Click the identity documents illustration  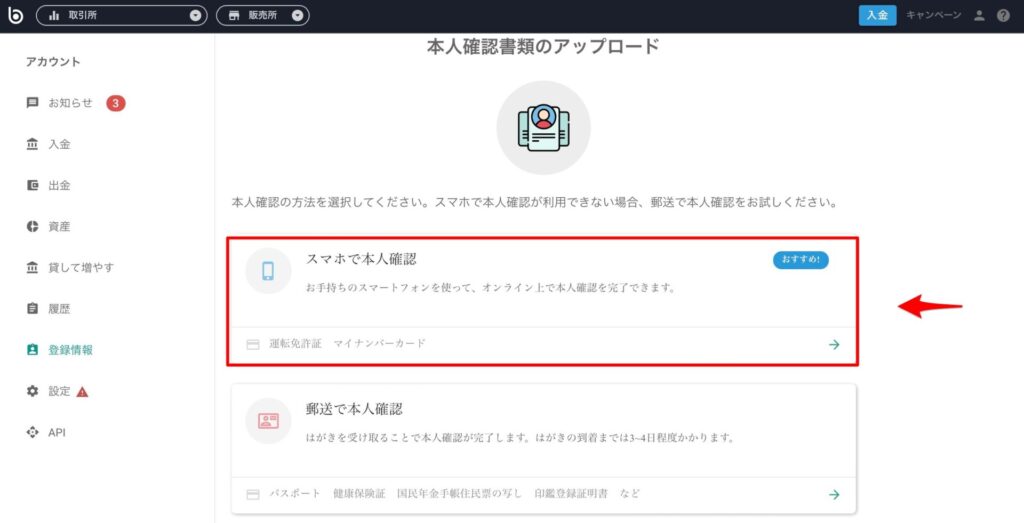(543, 128)
